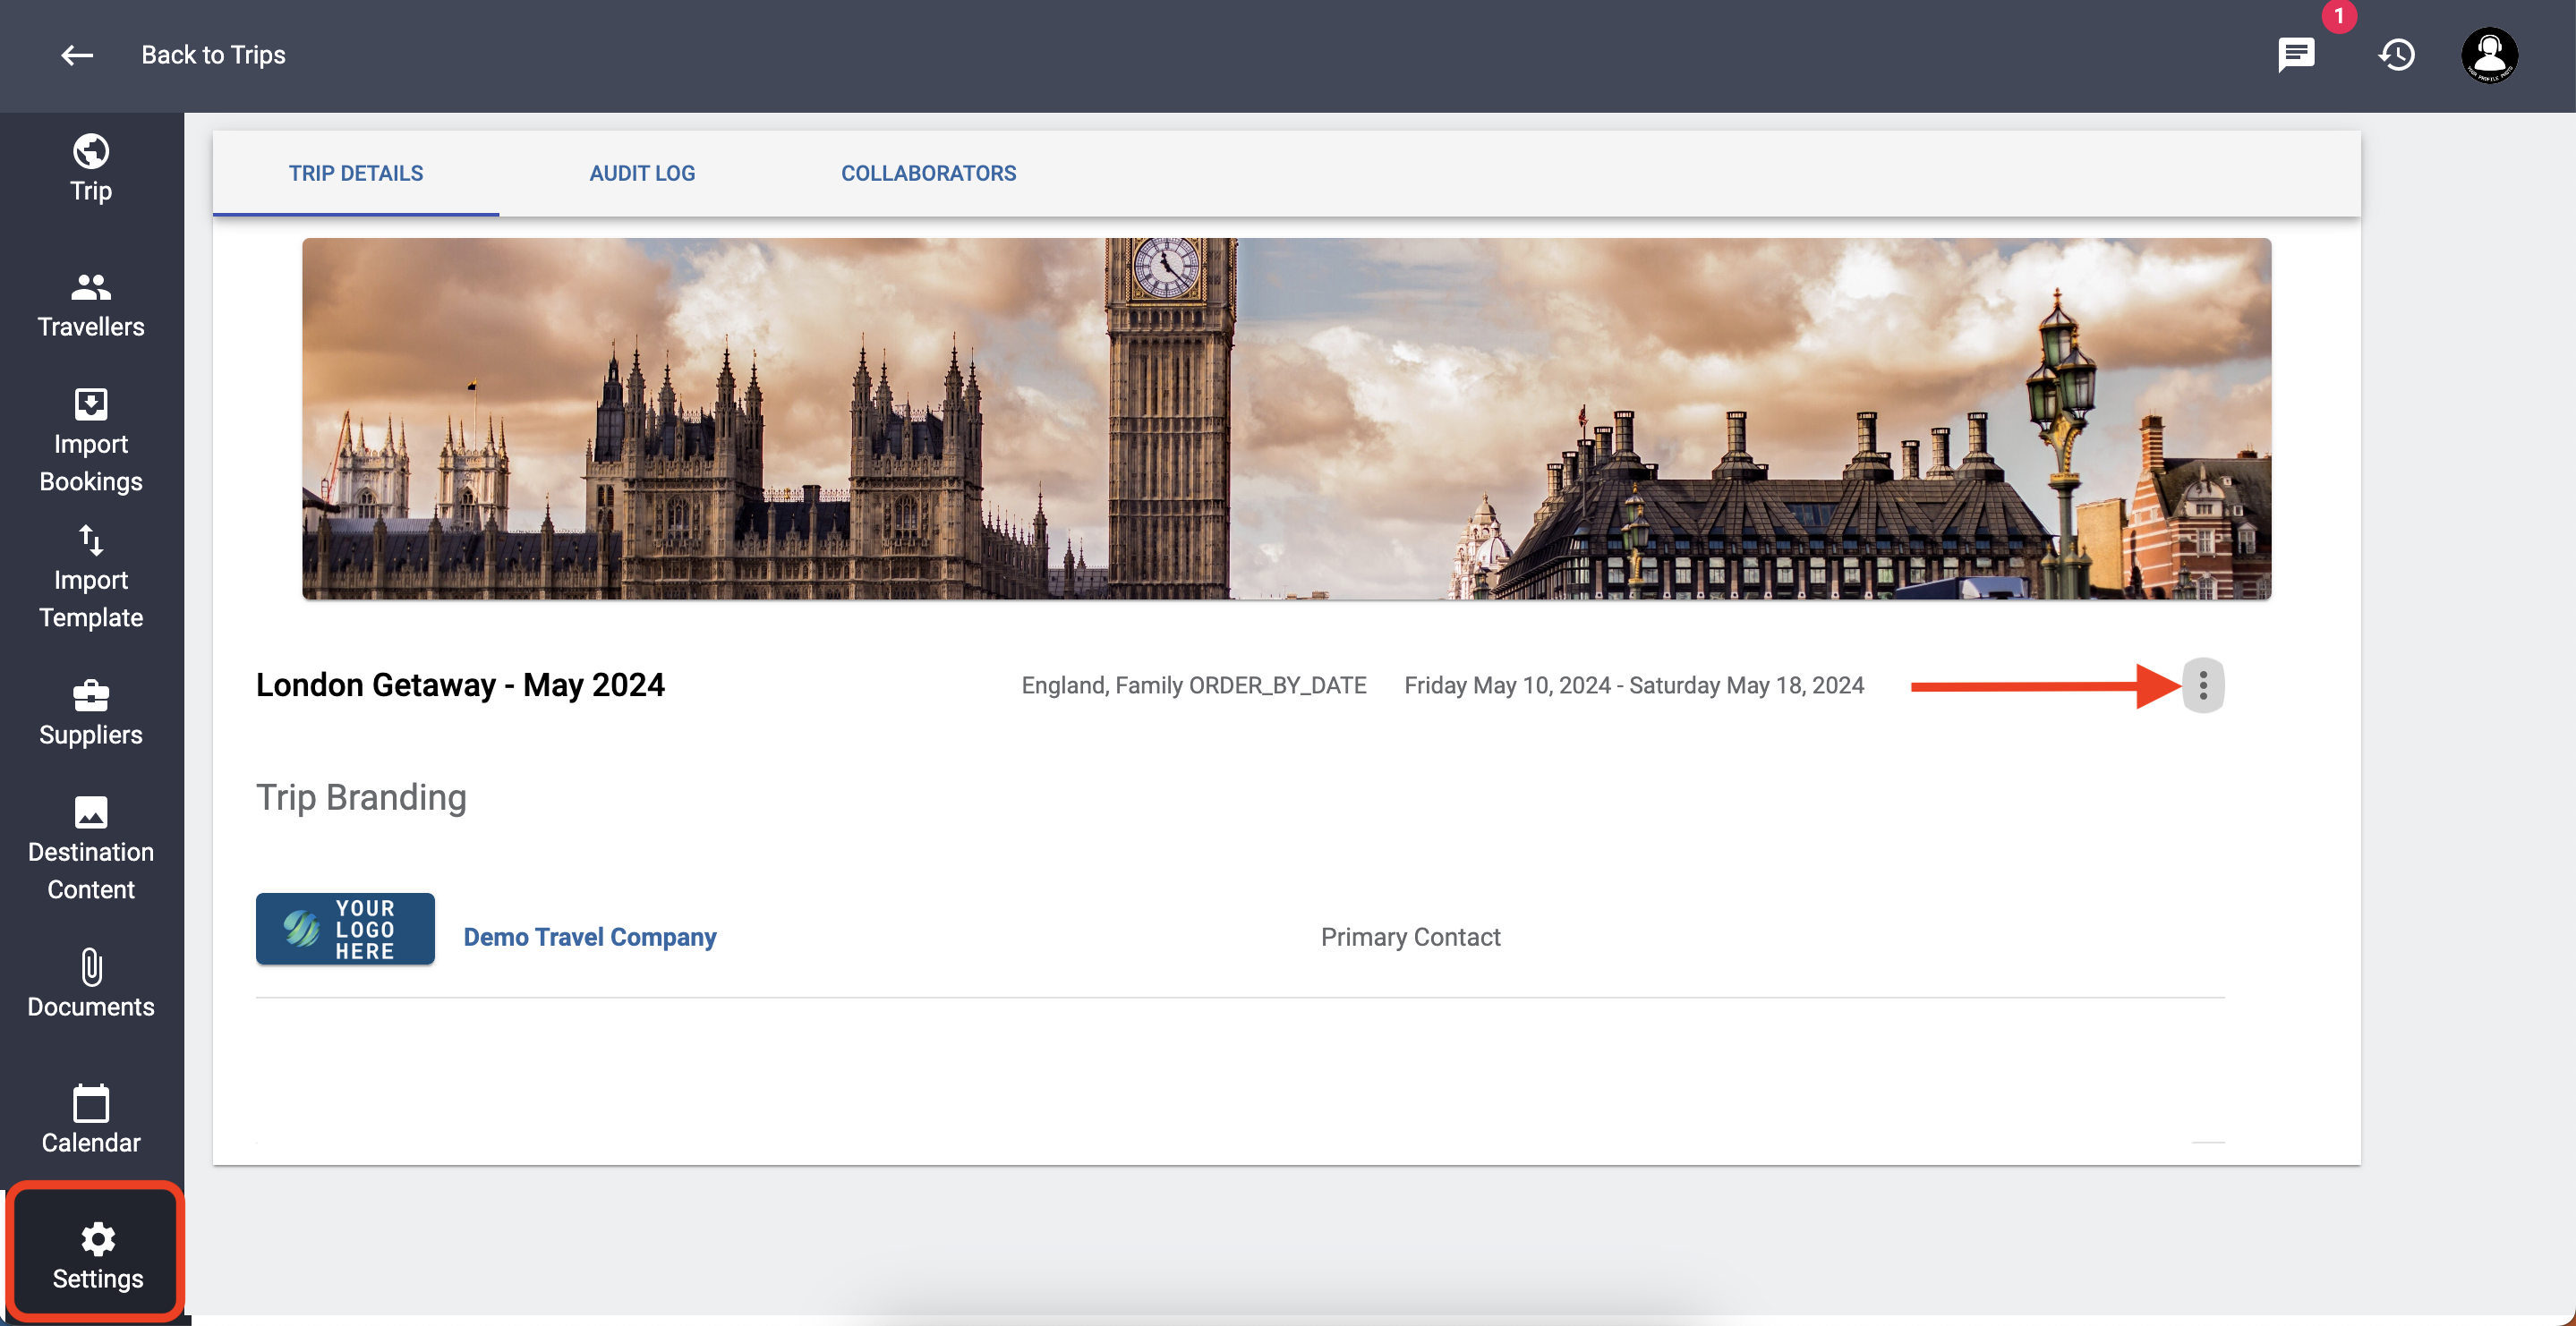Click the England, Family ORDER_BY_DATE text
The width and height of the screenshot is (2576, 1326).
(x=1194, y=685)
